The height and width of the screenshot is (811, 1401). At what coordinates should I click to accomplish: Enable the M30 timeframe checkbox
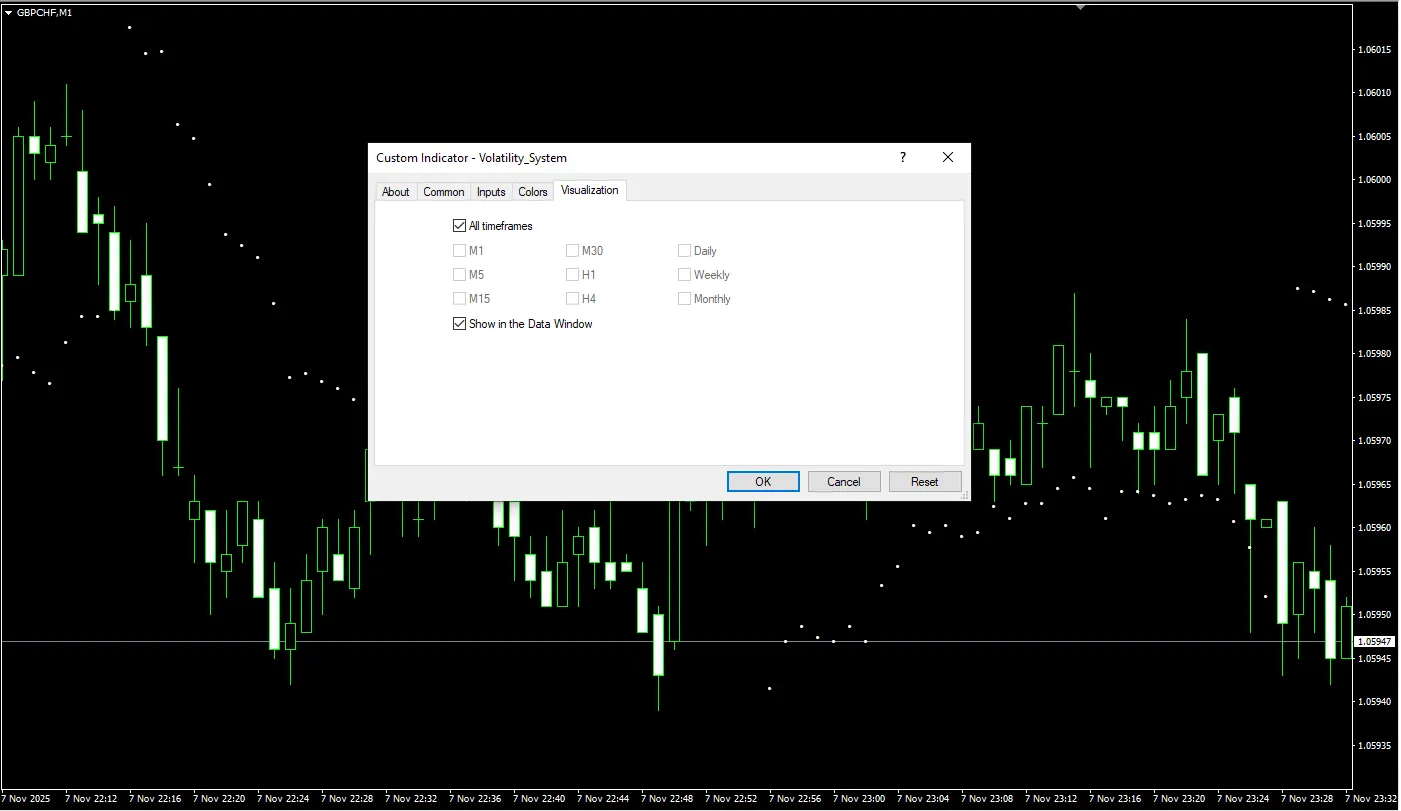click(x=573, y=251)
